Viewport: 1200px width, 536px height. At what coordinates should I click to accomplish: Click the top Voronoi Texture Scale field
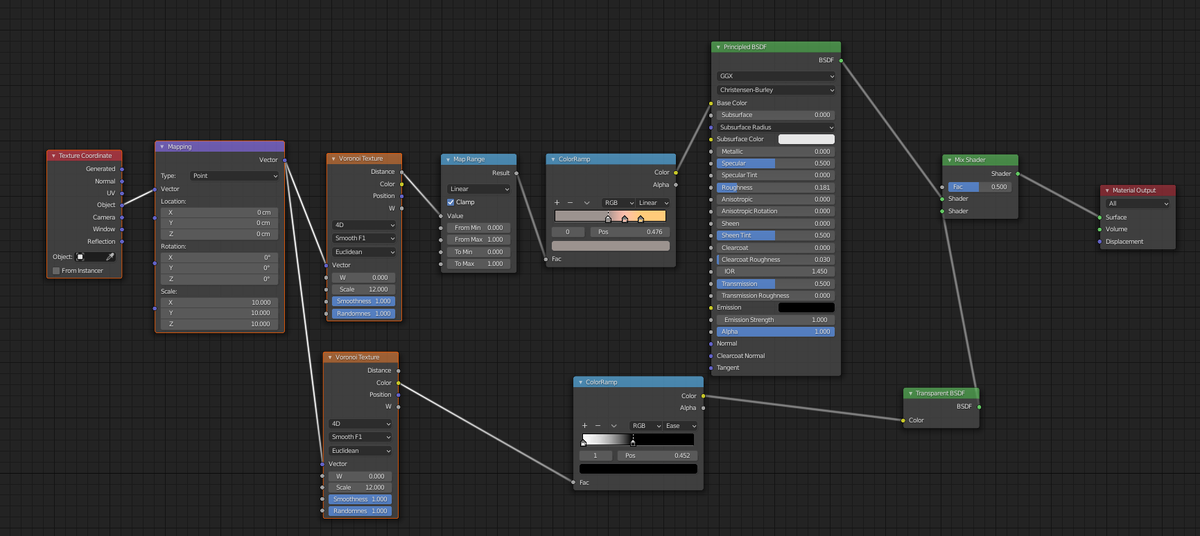pos(362,289)
